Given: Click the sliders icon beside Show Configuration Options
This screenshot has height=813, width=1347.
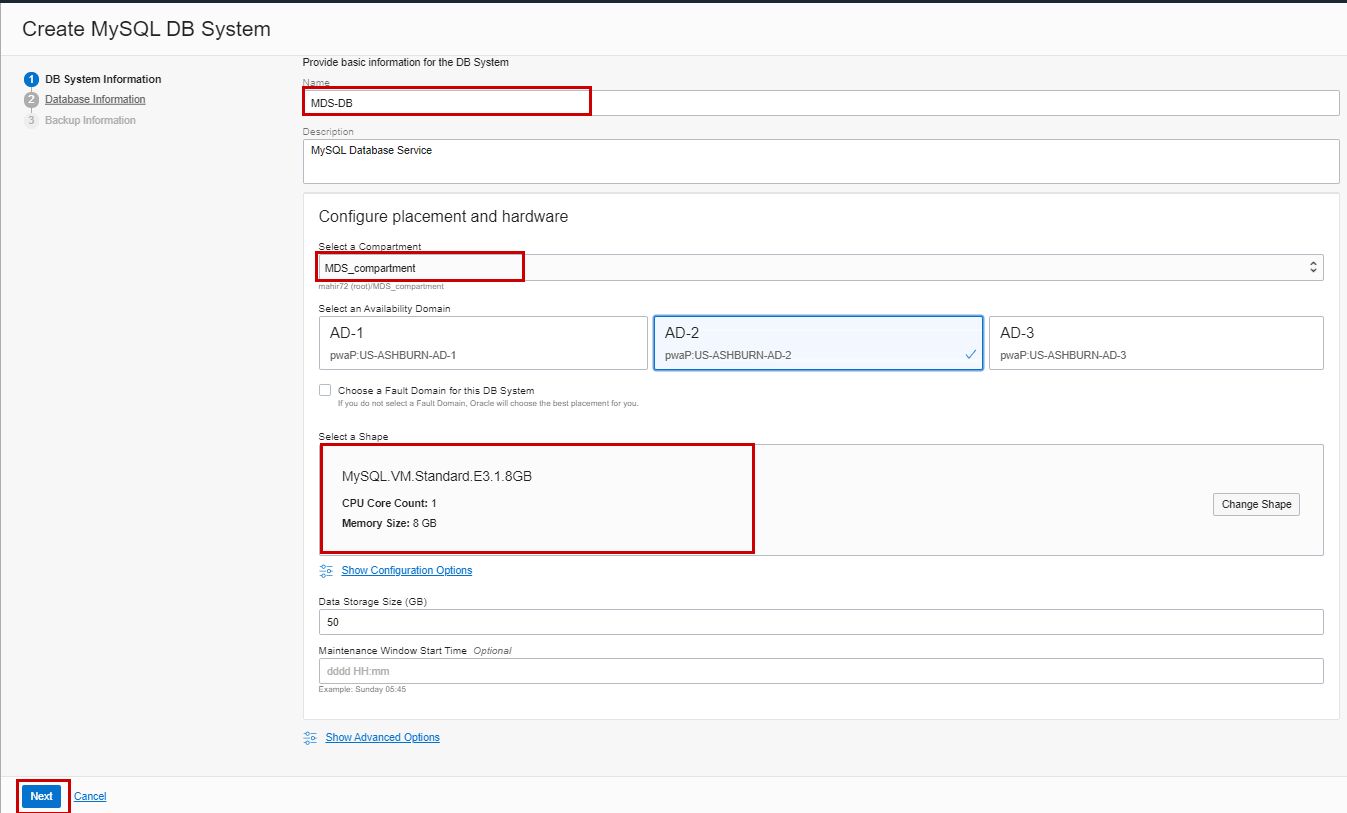Looking at the screenshot, I should pyautogui.click(x=325, y=569).
